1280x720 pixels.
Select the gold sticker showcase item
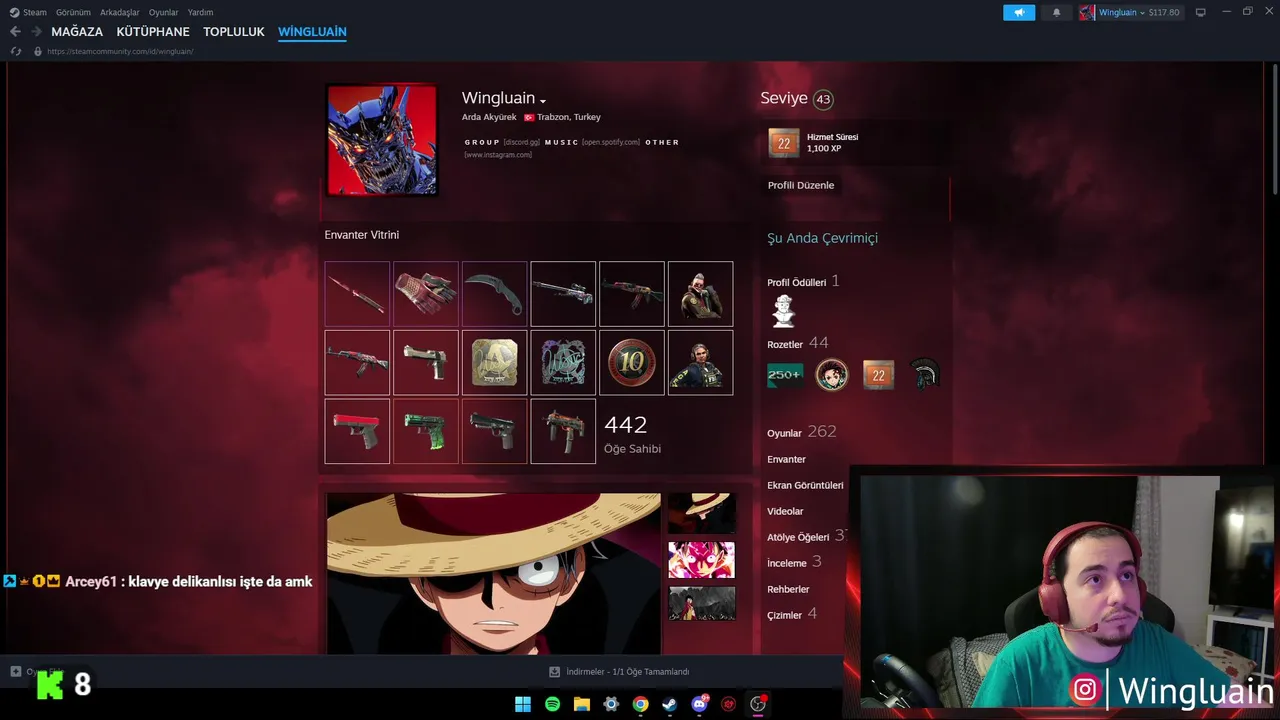tap(495, 363)
